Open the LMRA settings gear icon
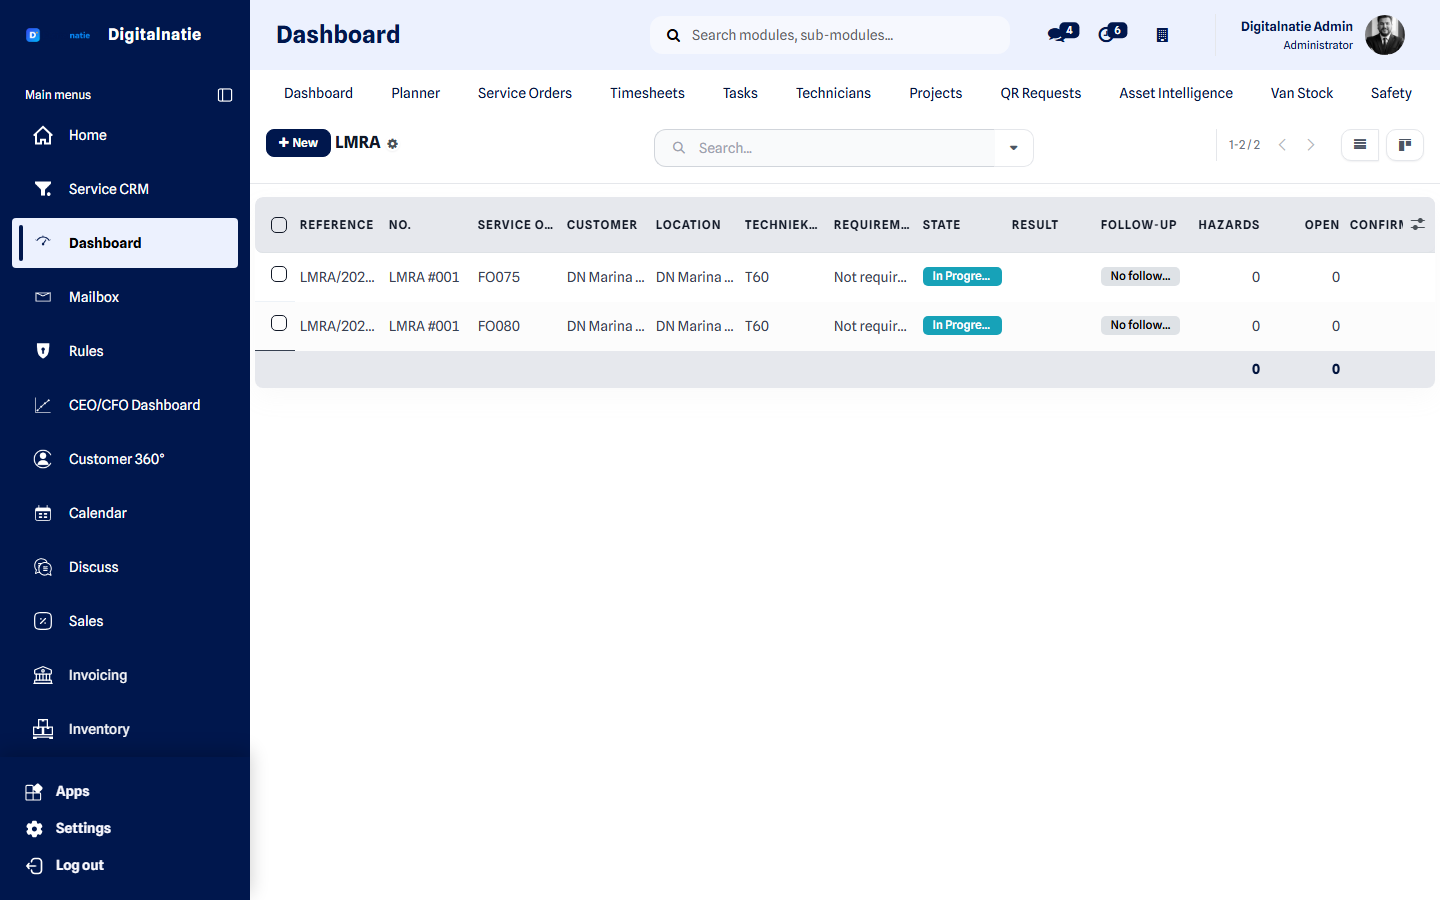The height and width of the screenshot is (900, 1440). (393, 144)
